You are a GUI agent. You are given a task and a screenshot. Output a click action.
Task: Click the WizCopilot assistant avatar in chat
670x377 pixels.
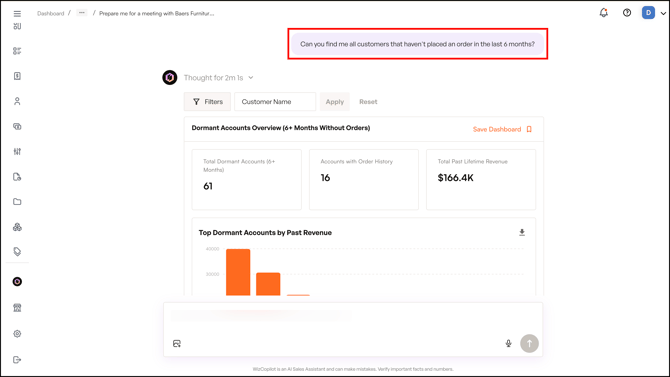pyautogui.click(x=170, y=77)
